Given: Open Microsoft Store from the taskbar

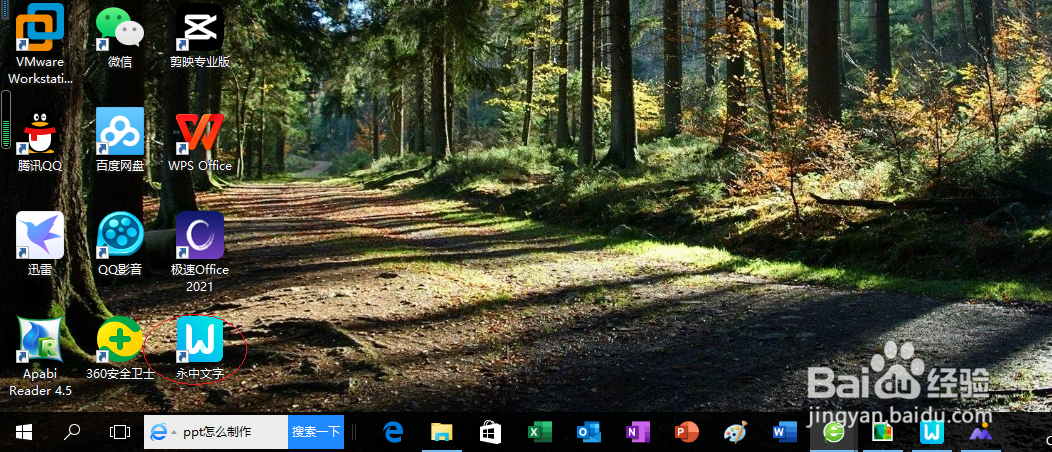Looking at the screenshot, I should coord(490,432).
